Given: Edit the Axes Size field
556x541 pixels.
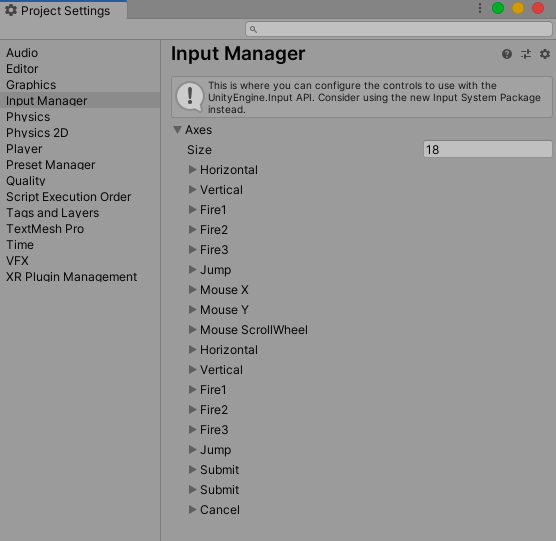Looking at the screenshot, I should (488, 149).
